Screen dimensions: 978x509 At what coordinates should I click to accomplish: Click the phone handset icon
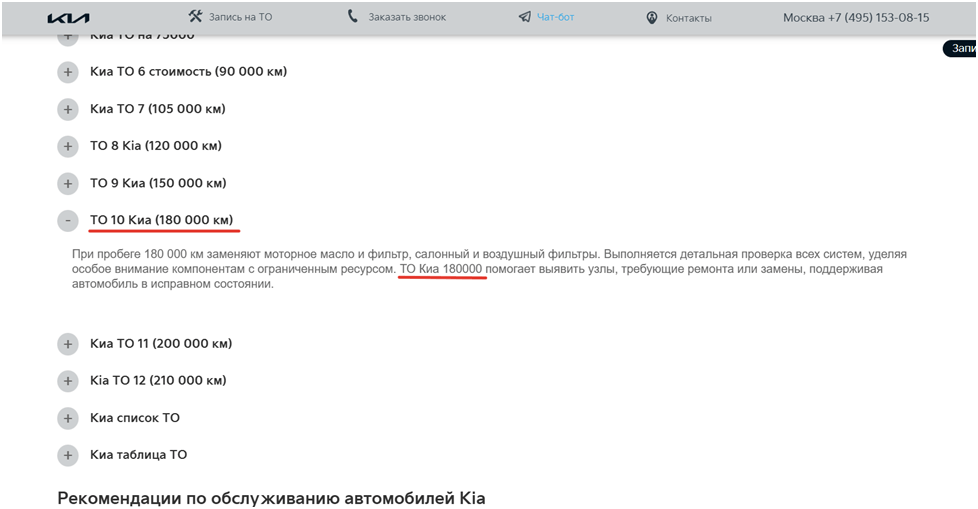point(352,16)
